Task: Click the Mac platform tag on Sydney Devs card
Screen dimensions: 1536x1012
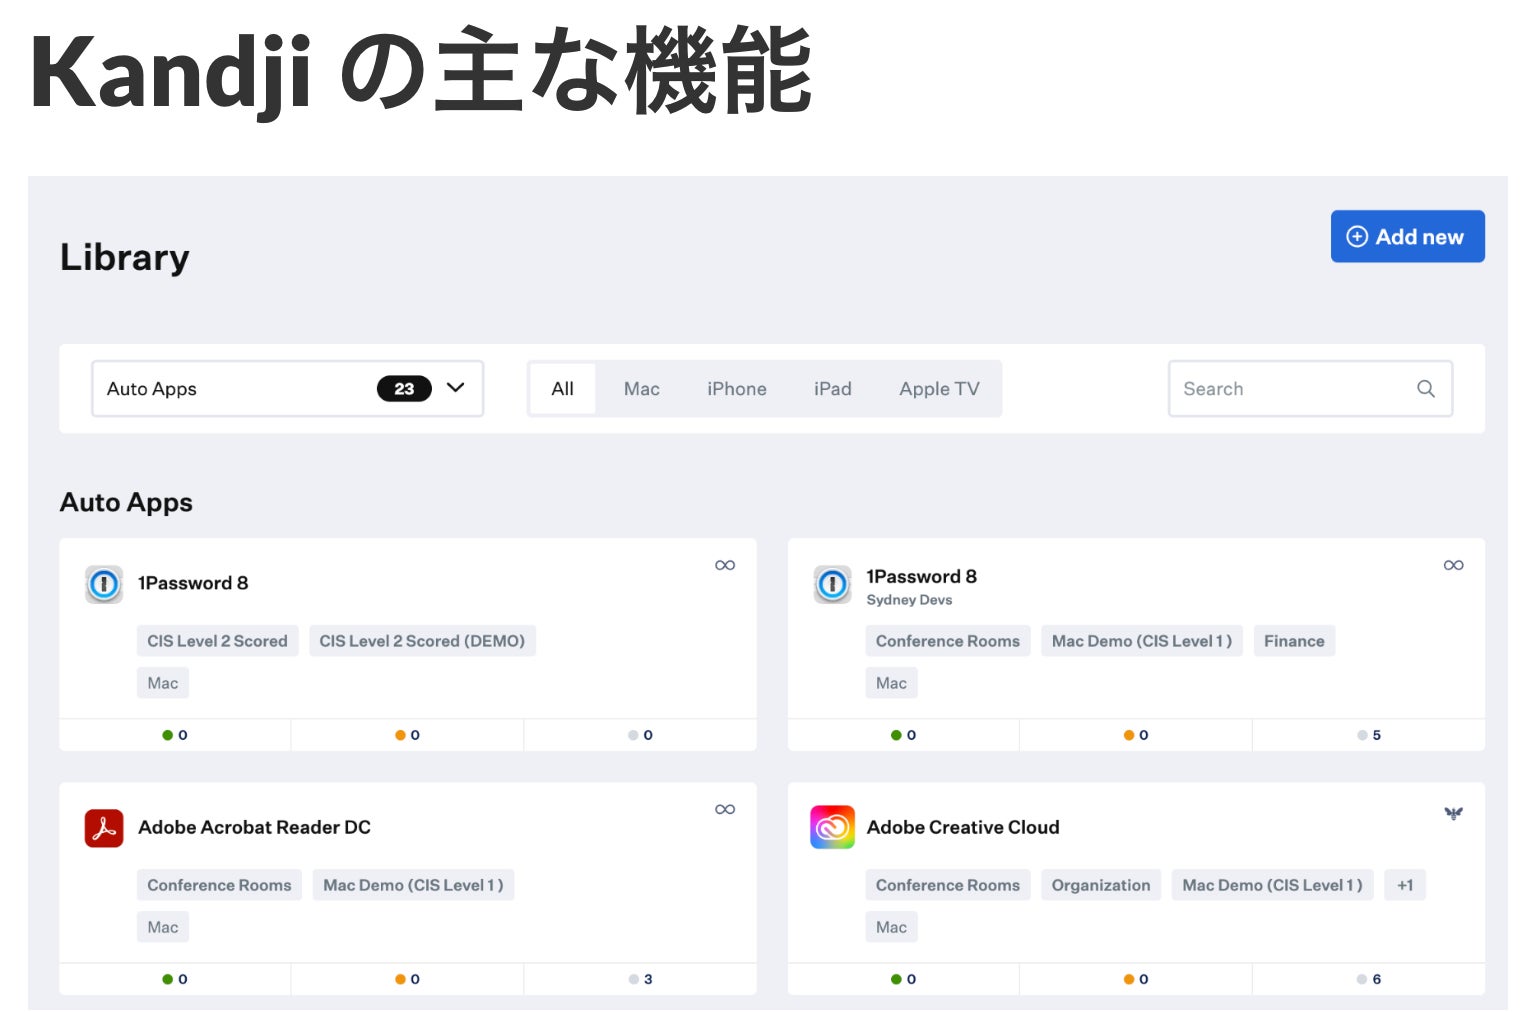Action: tap(891, 683)
